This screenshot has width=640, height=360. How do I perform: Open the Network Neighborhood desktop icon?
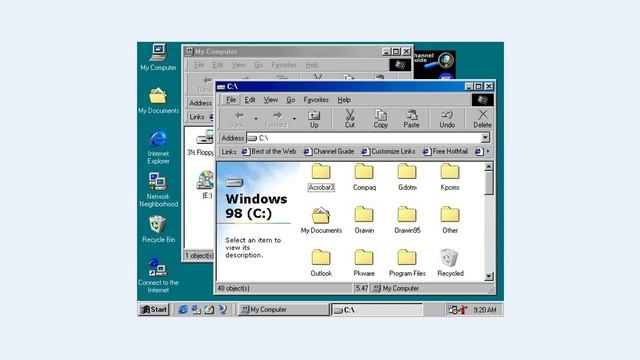158,190
